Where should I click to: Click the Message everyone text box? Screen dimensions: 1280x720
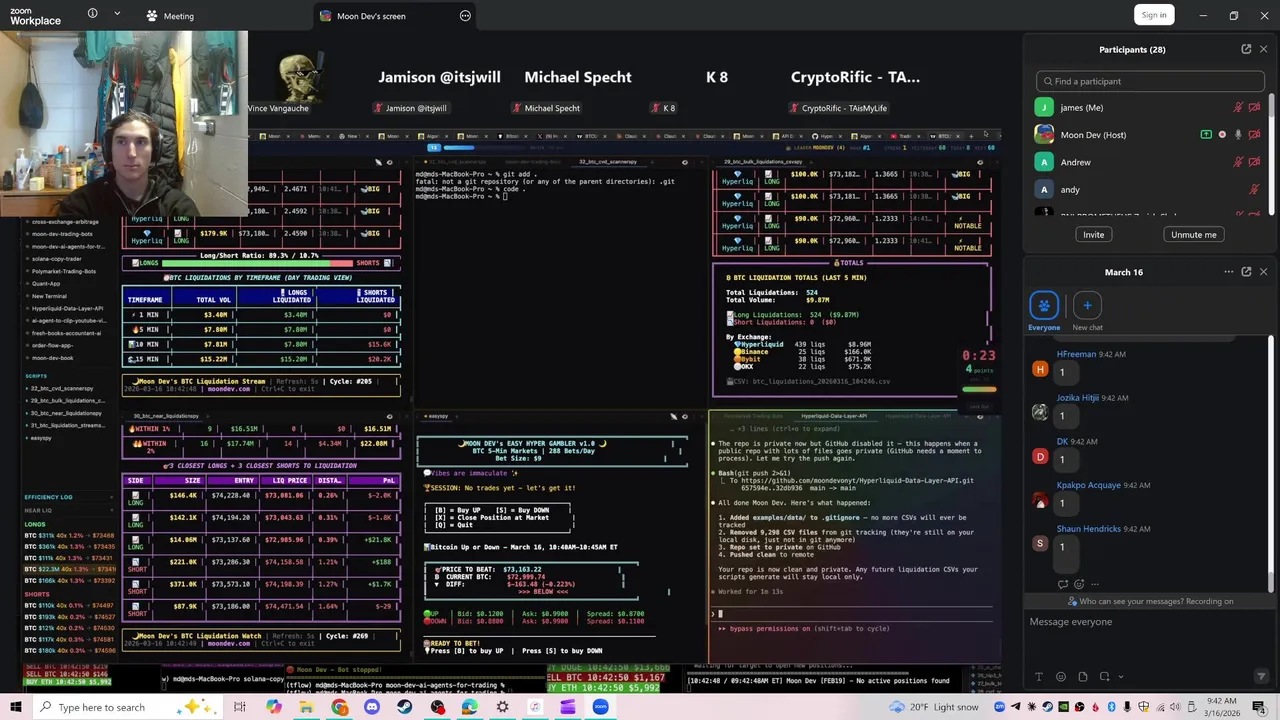[1150, 622]
